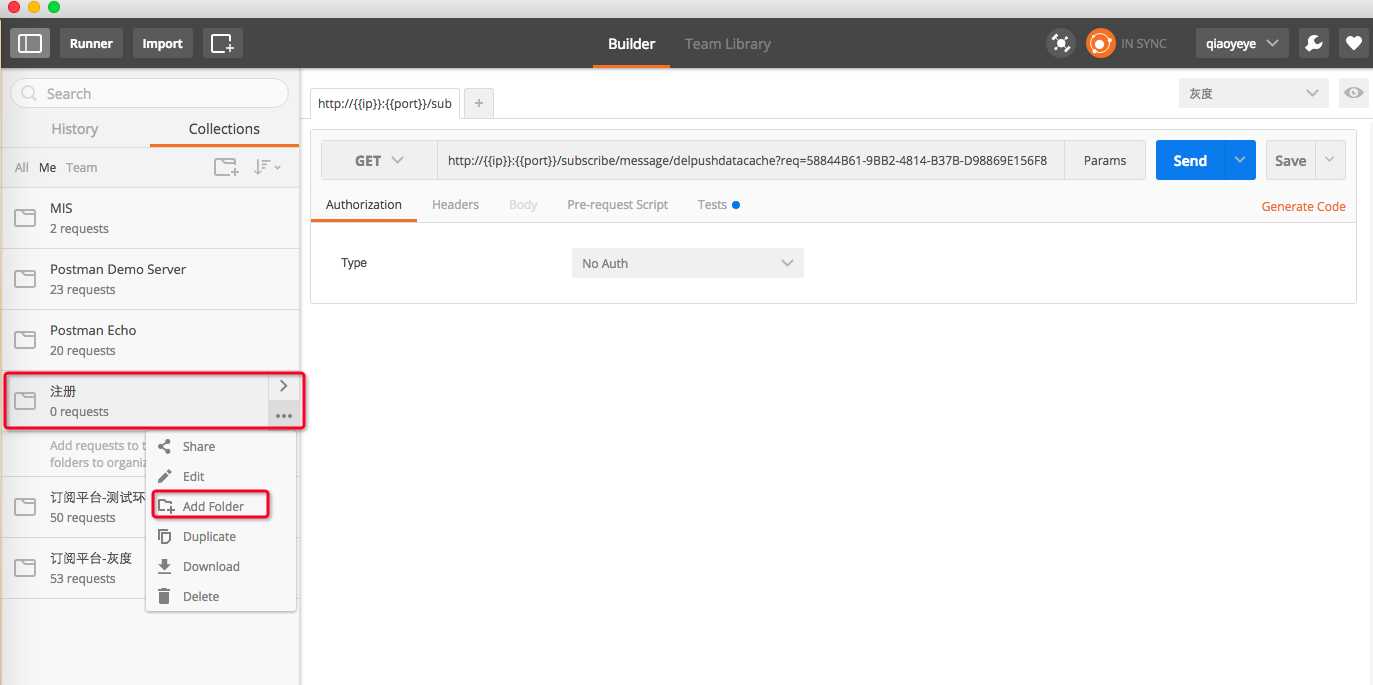The image size is (1373, 685).
Task: Switch to Team Library tab
Action: pyautogui.click(x=727, y=44)
